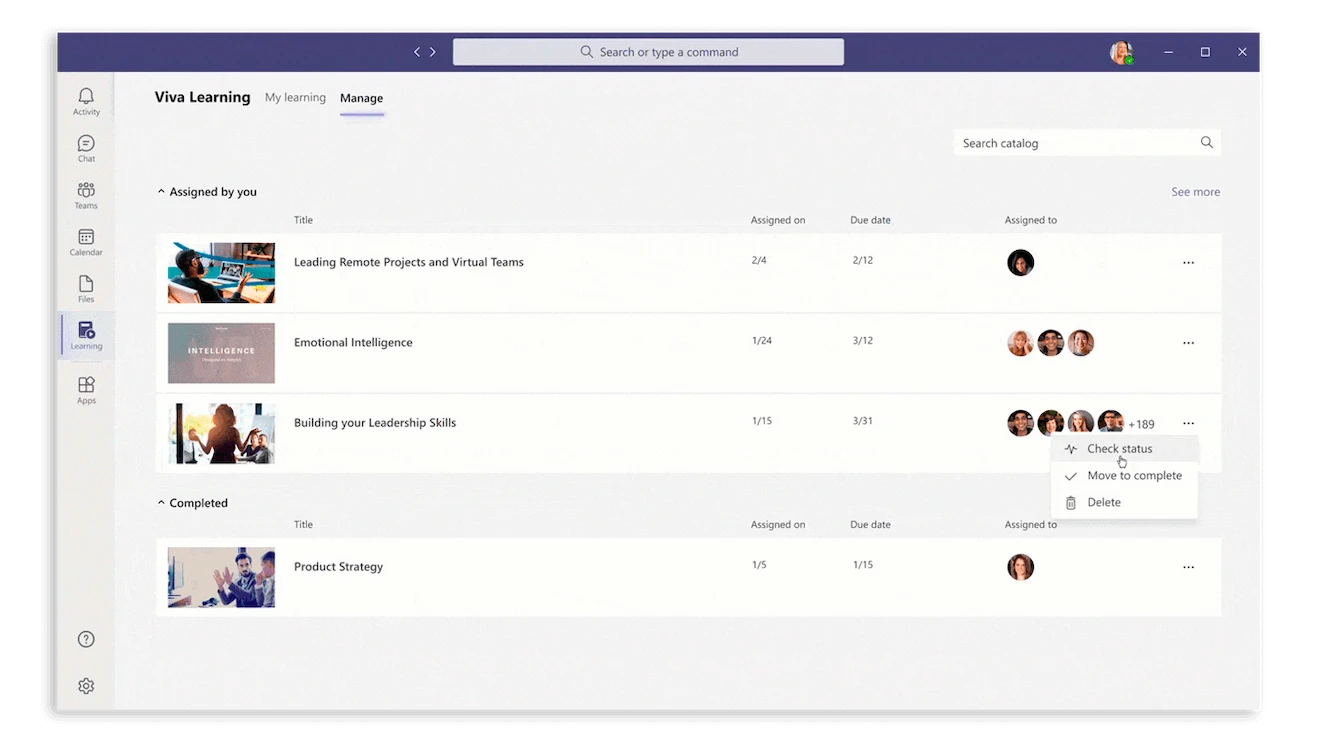Screen dimensions: 1320x743
Task: Select Check status from the menu
Action: (1123, 449)
